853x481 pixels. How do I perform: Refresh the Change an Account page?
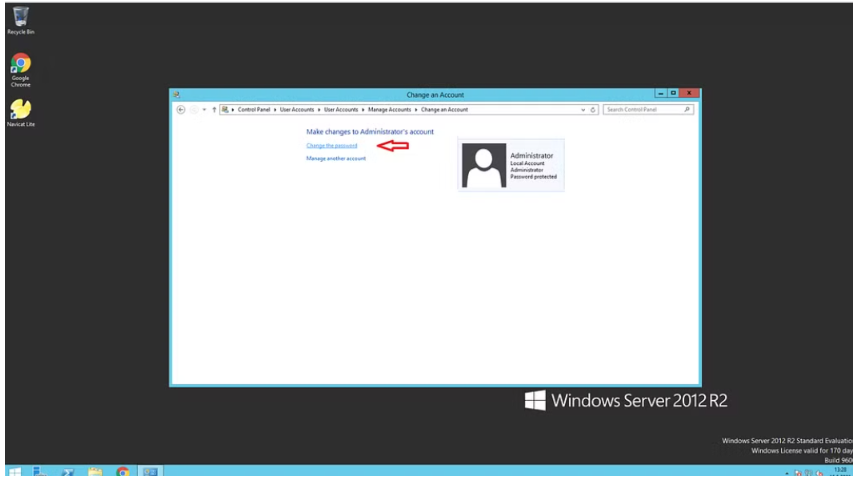(593, 109)
